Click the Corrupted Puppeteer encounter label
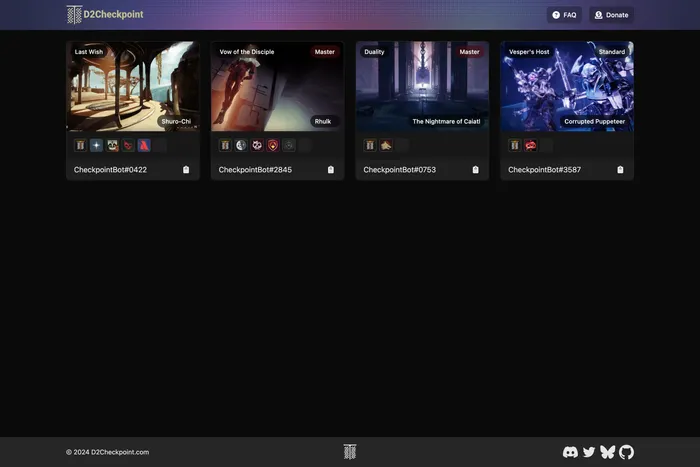 click(594, 121)
